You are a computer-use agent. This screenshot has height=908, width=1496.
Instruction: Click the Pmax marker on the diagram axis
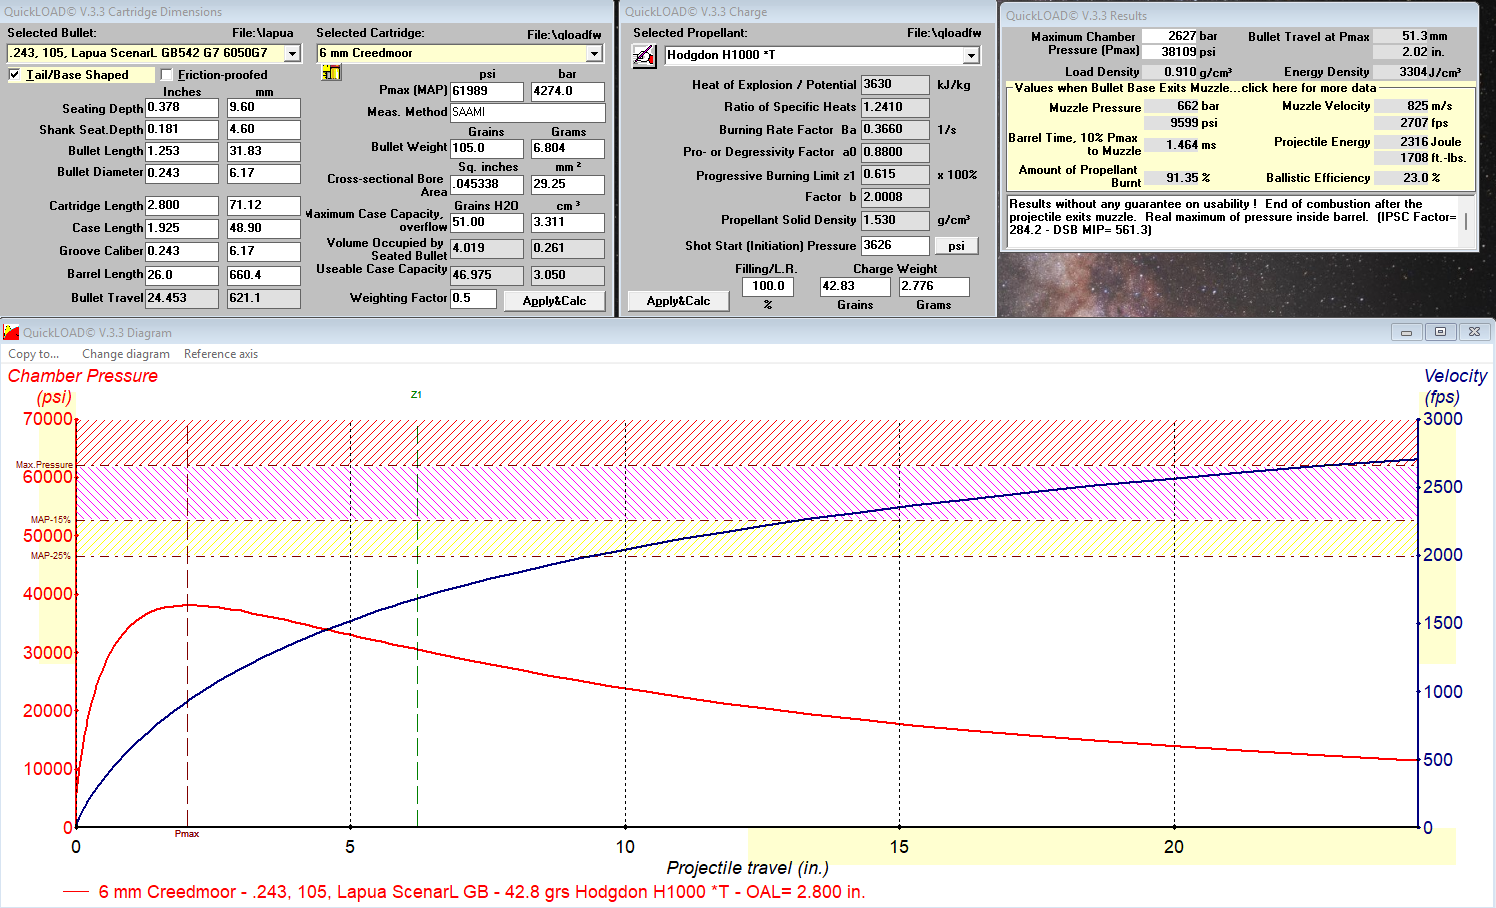click(187, 834)
